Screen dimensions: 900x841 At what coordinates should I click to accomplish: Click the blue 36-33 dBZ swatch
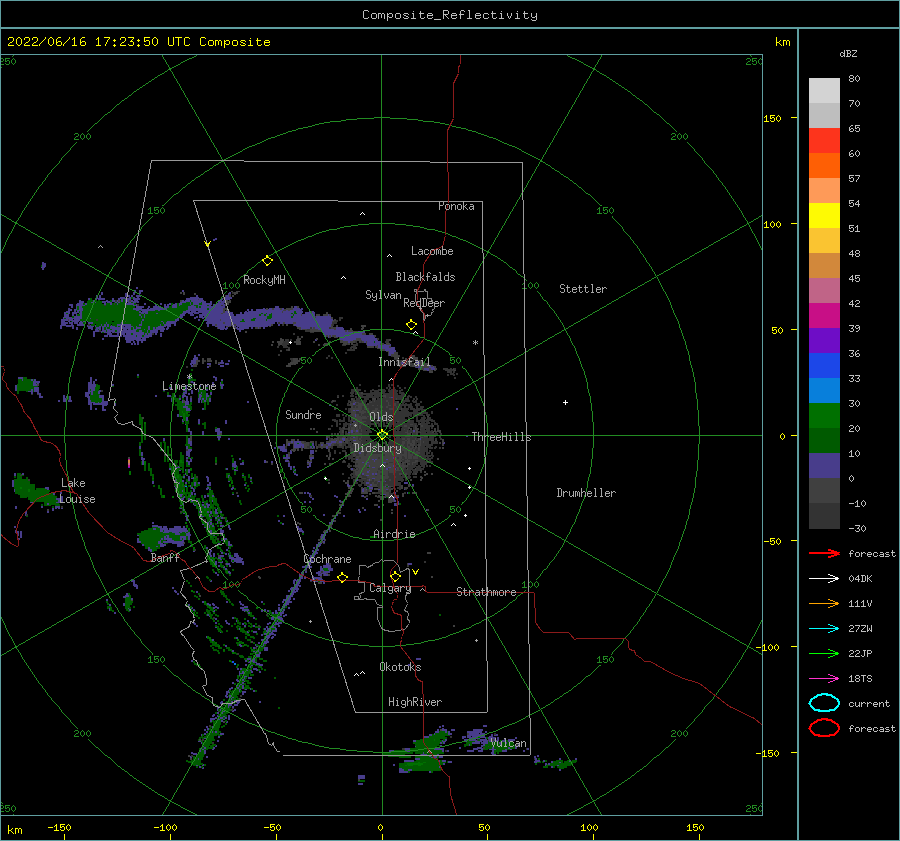click(x=824, y=366)
